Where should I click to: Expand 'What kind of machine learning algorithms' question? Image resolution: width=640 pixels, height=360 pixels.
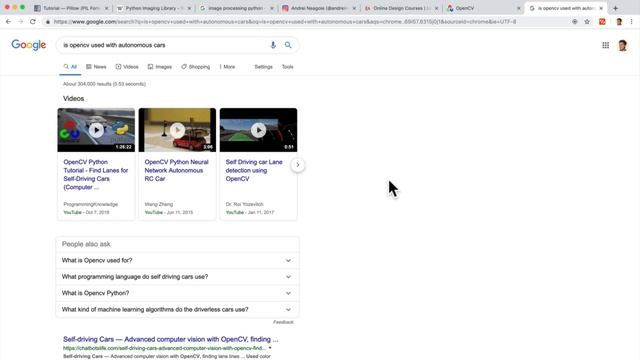click(177, 309)
